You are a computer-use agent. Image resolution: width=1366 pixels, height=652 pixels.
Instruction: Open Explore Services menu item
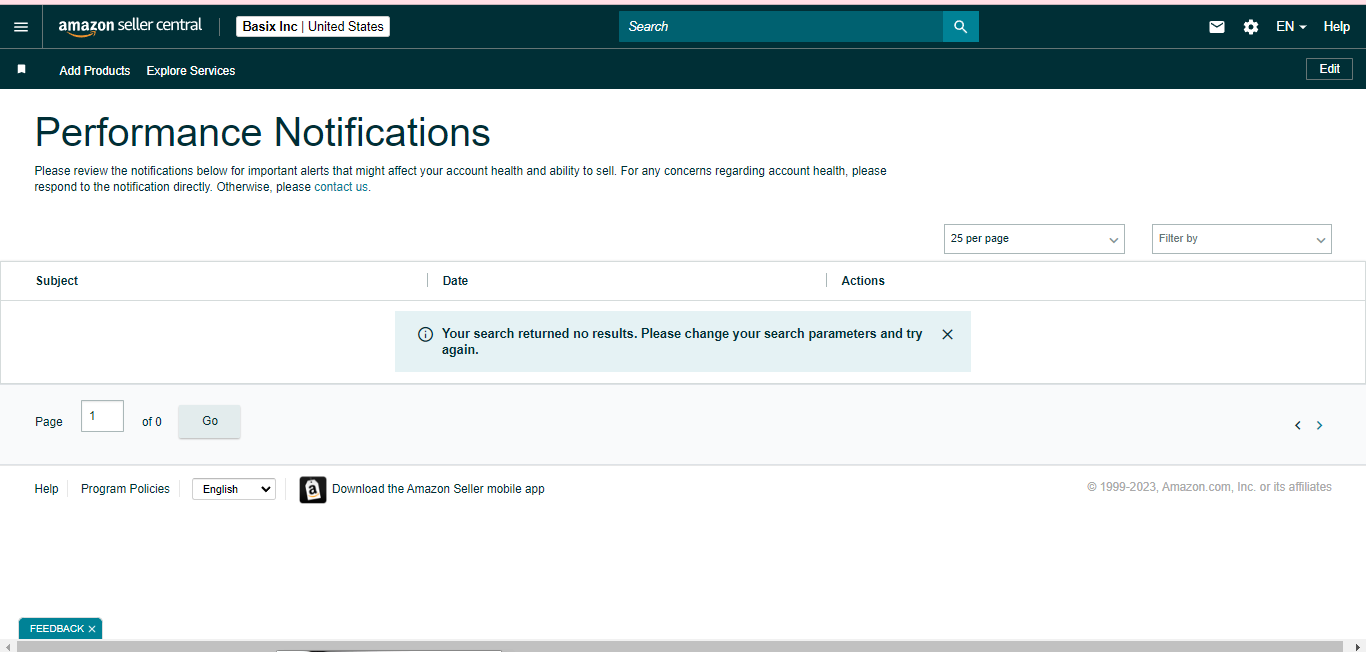(x=191, y=71)
